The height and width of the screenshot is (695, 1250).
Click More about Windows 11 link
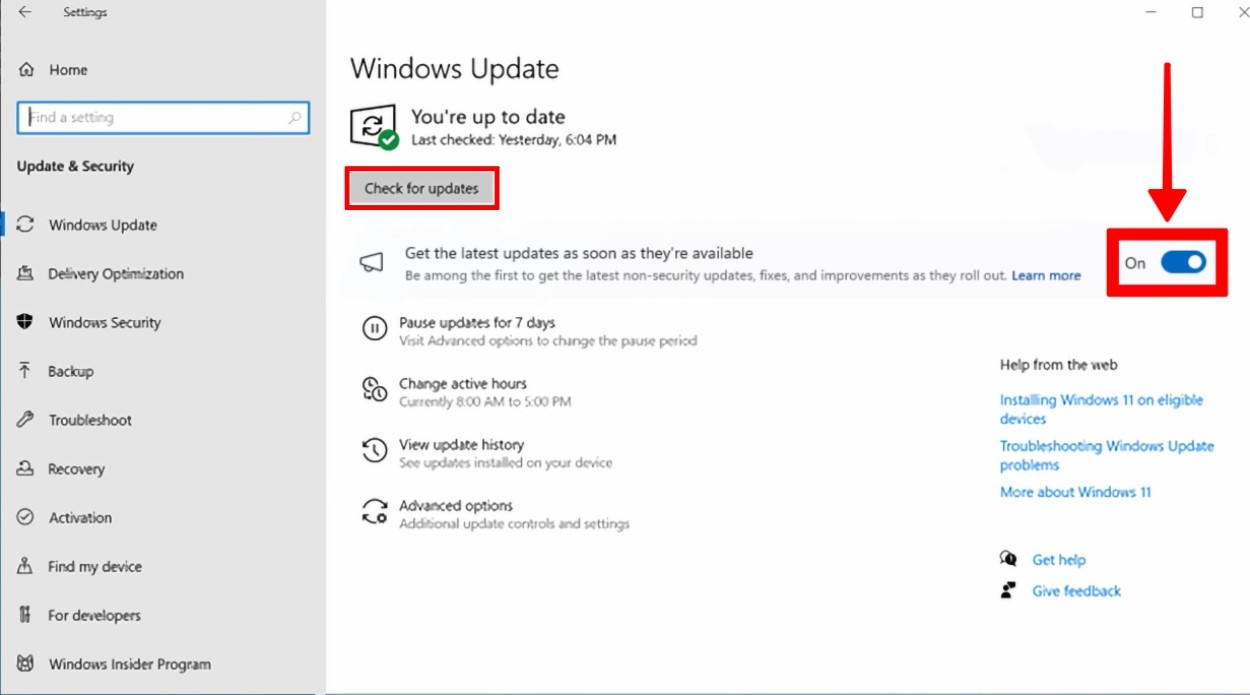[1075, 492]
